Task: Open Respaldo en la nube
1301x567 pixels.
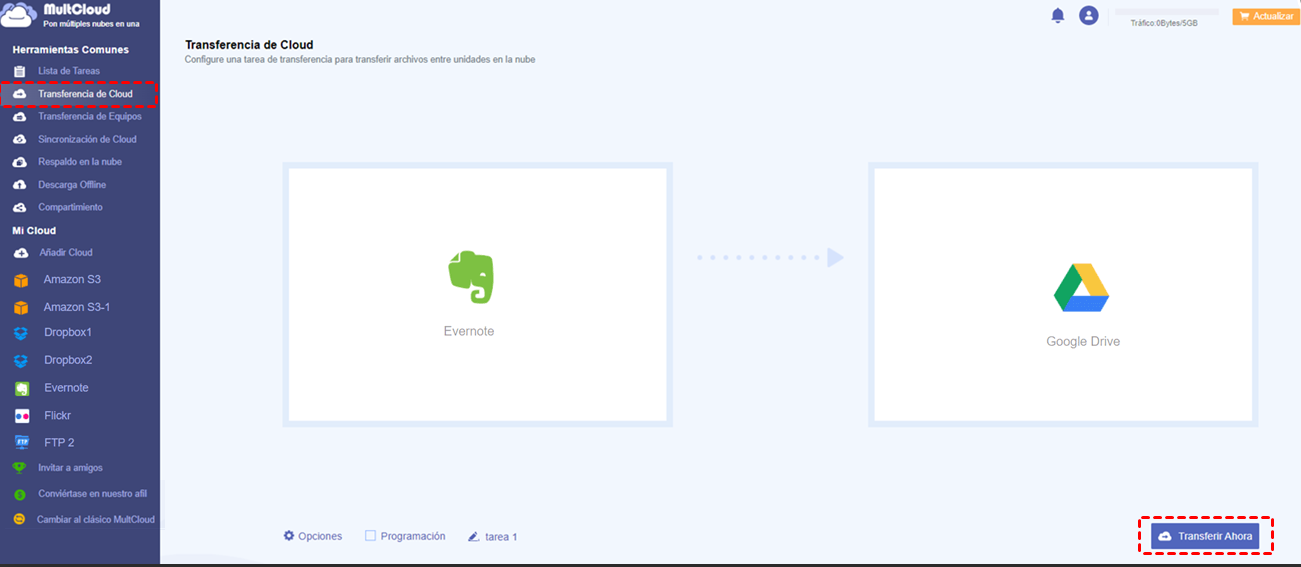Action: (80, 162)
